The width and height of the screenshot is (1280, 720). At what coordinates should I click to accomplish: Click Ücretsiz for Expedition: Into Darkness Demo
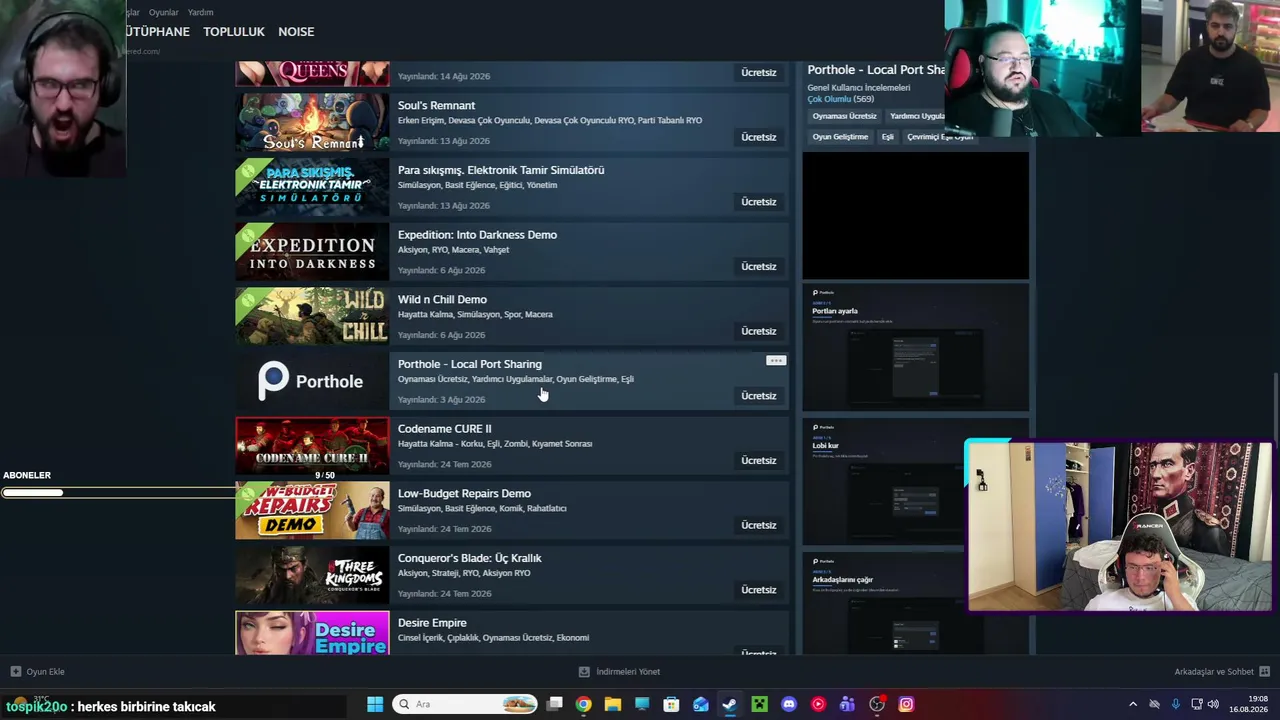(759, 267)
